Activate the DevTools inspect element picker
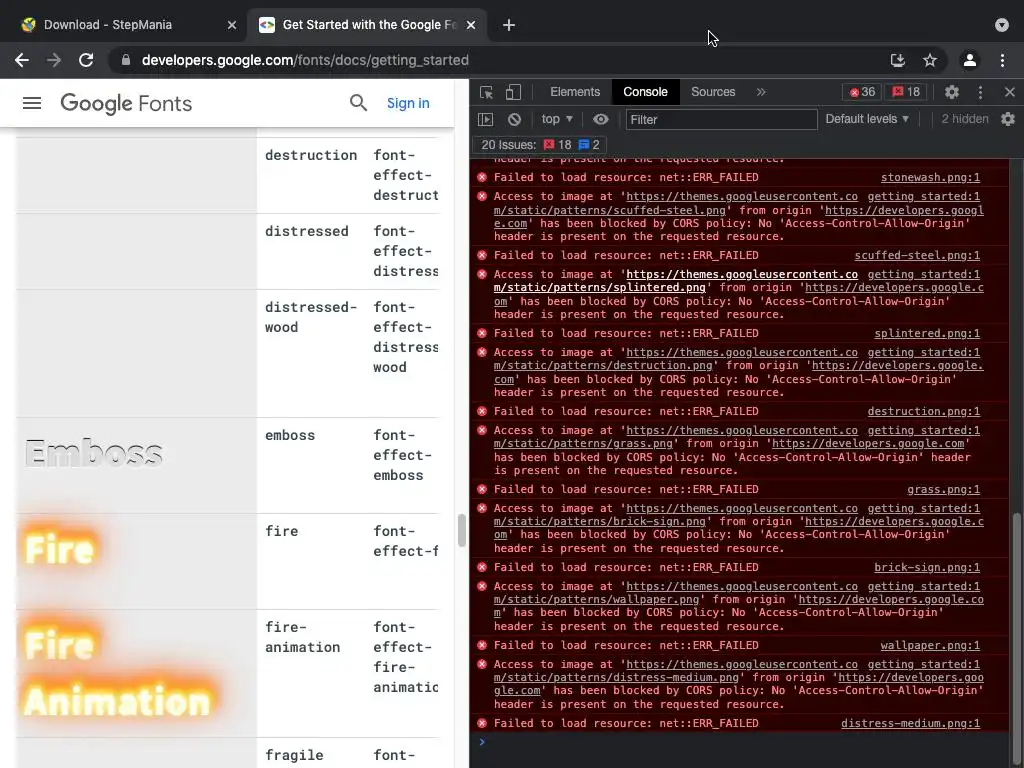The height and width of the screenshot is (768, 1024). 487,92
